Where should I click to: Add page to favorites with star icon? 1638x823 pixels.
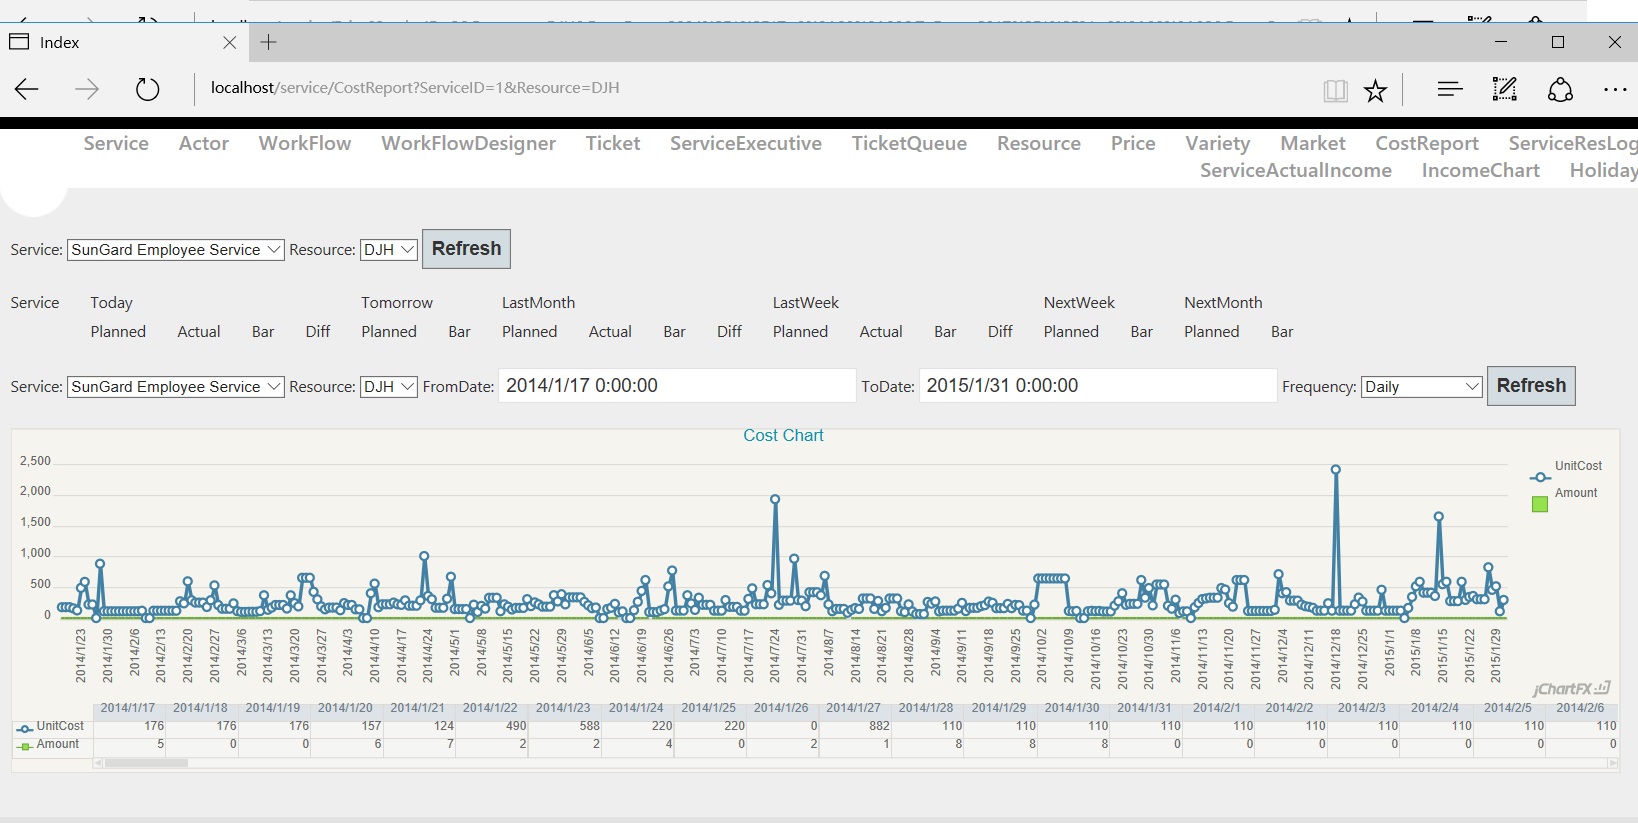1376,91
